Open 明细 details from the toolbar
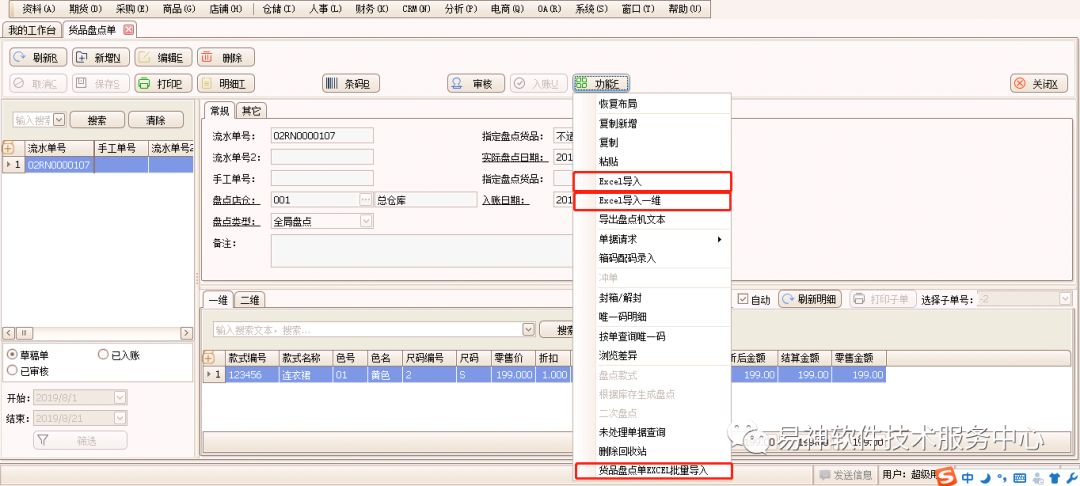 coord(225,84)
